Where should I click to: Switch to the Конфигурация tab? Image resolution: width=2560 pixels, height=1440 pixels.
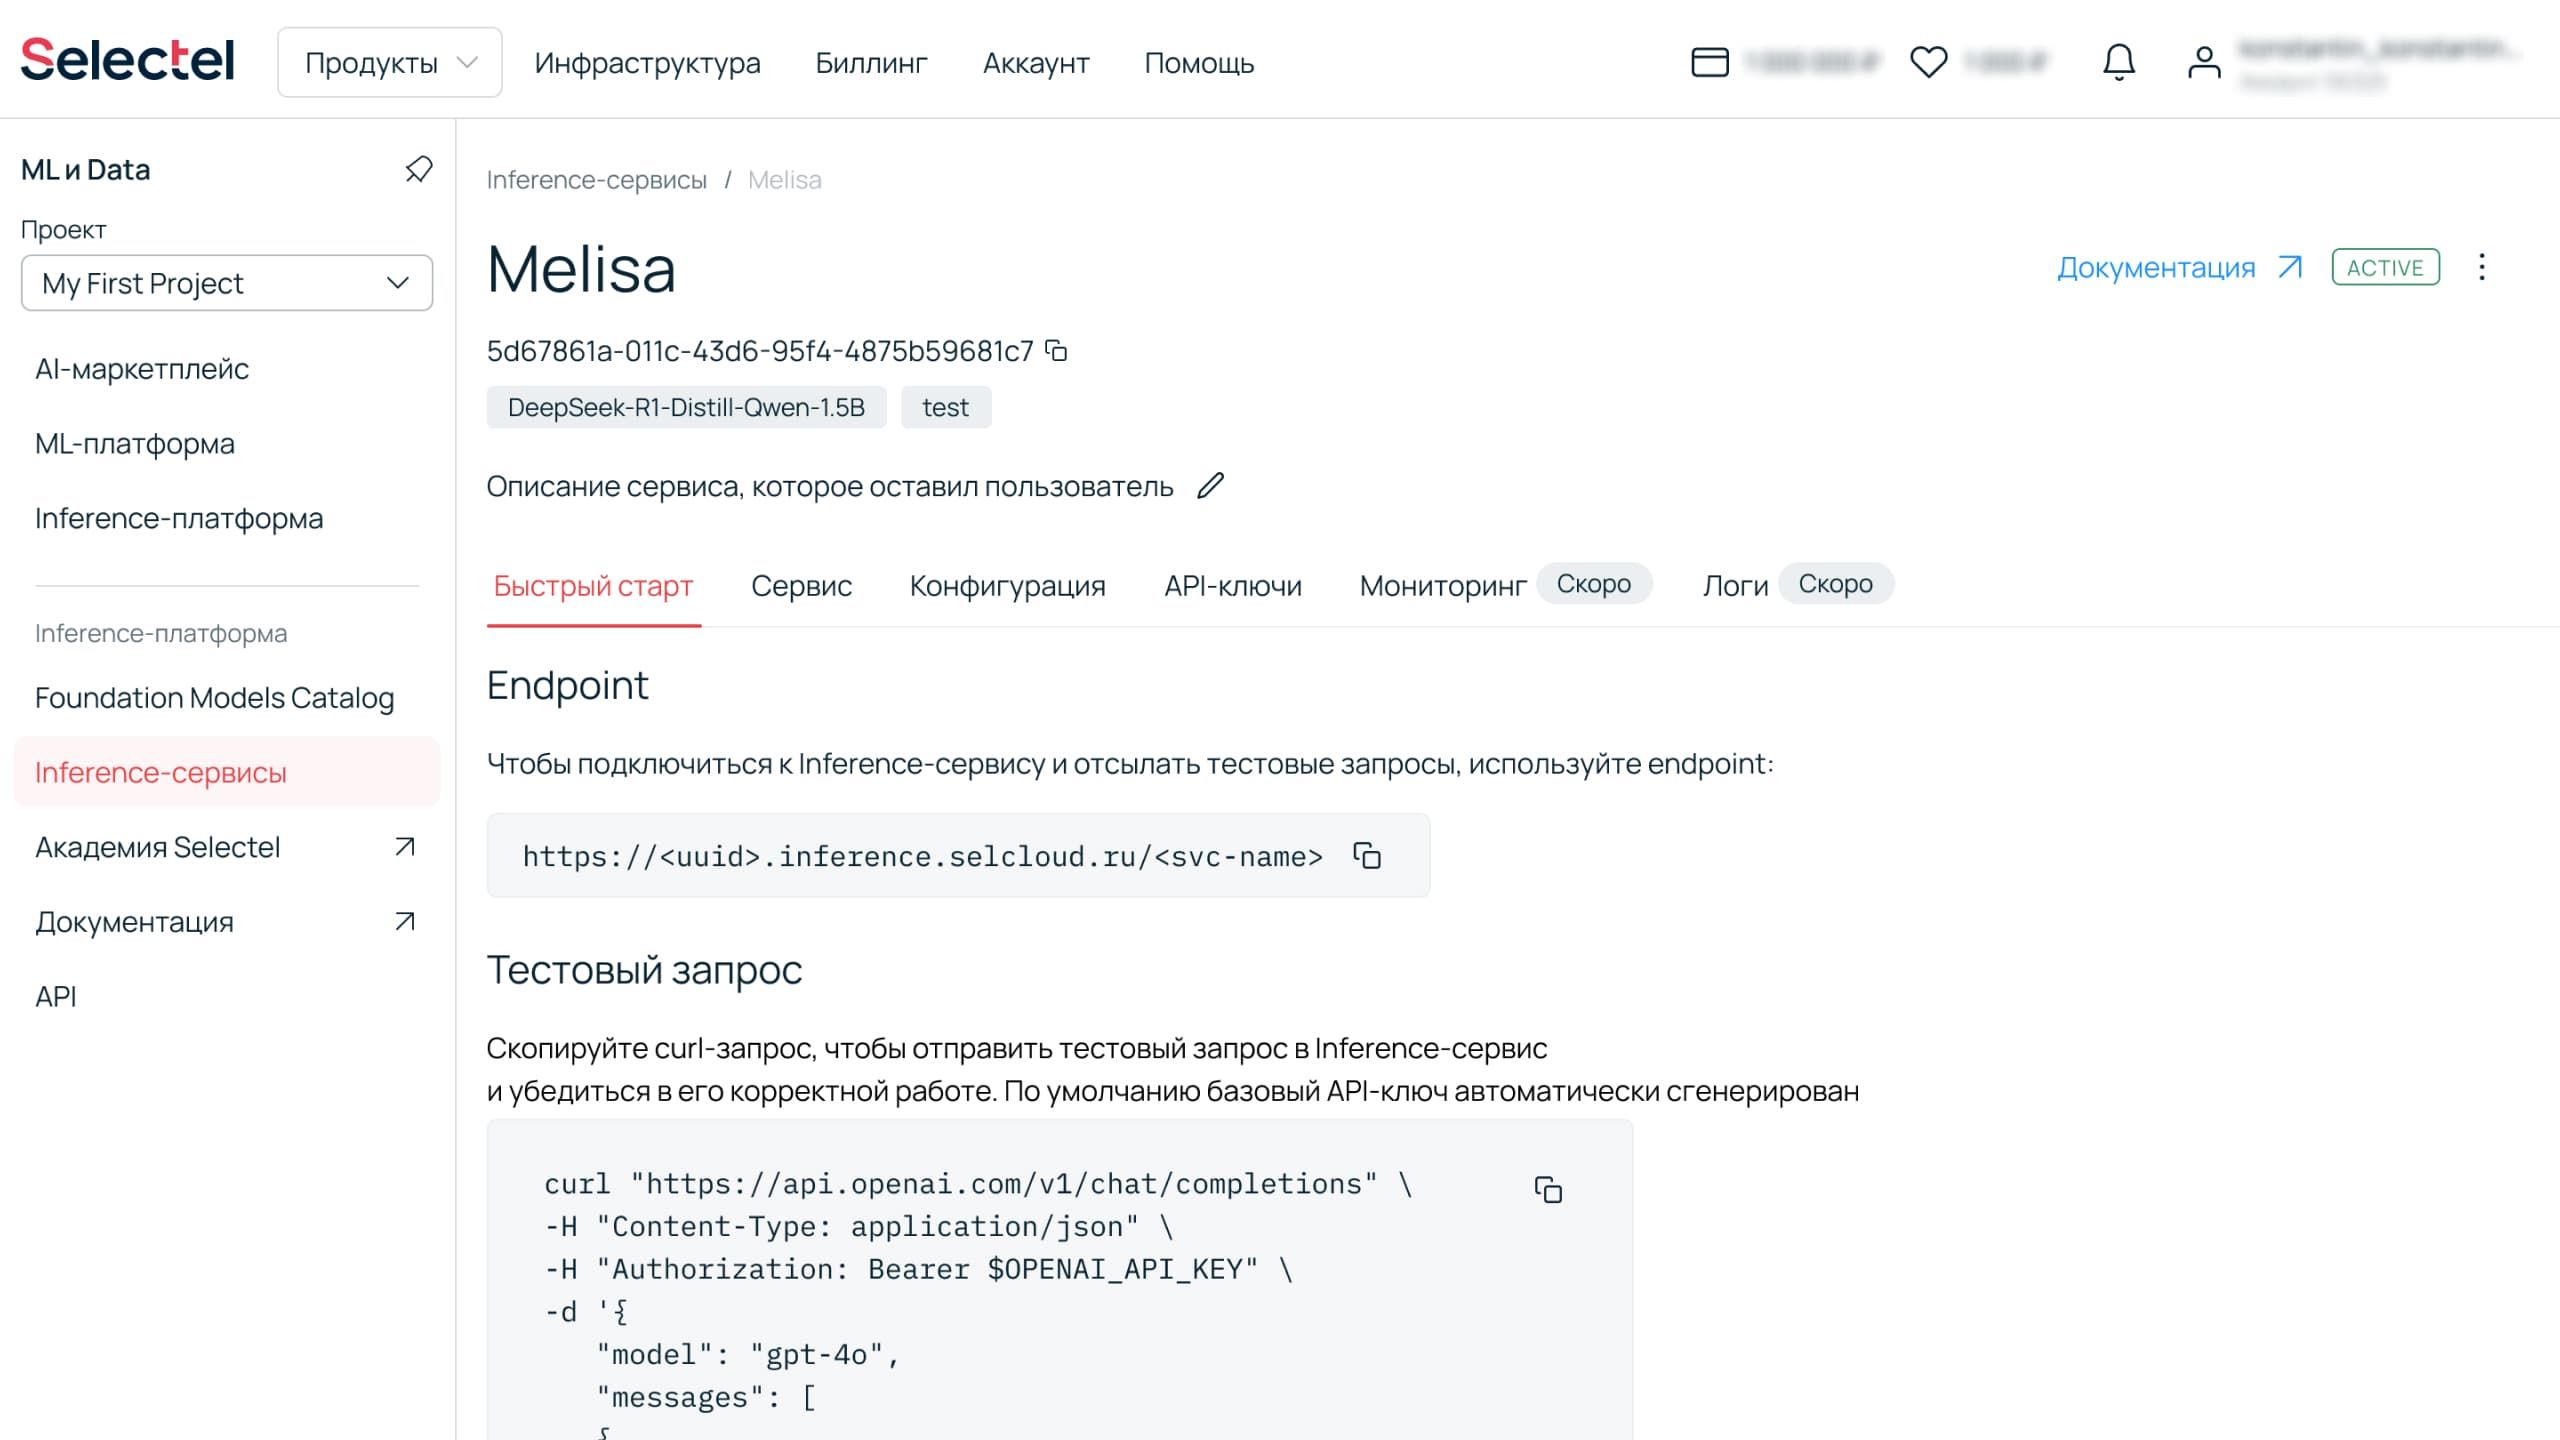point(1007,586)
